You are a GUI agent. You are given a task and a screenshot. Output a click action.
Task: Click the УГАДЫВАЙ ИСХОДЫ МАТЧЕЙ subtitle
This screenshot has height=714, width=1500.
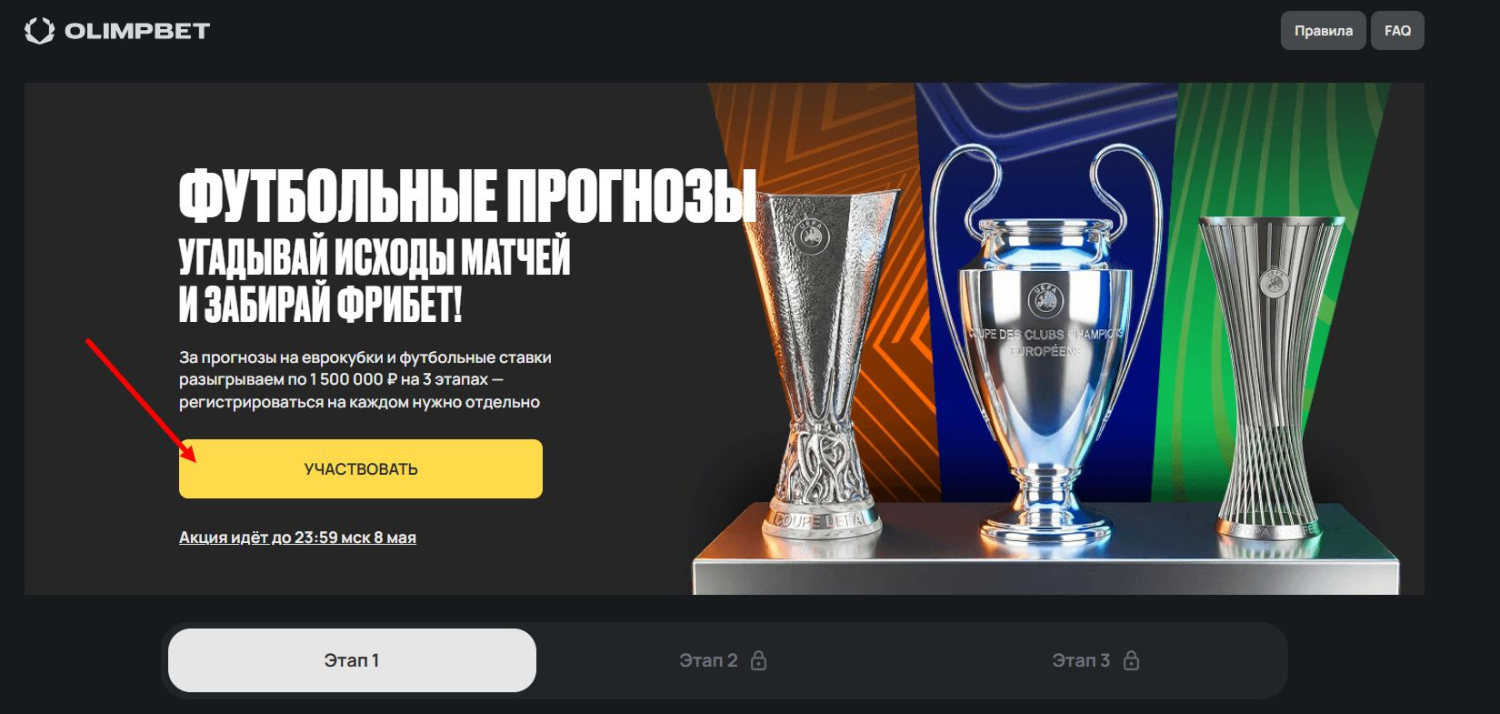[374, 259]
